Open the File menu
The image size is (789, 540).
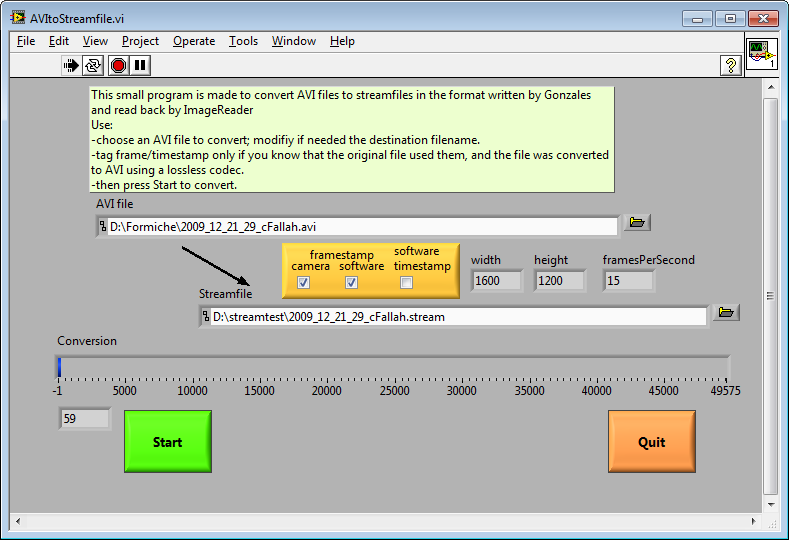coord(26,41)
